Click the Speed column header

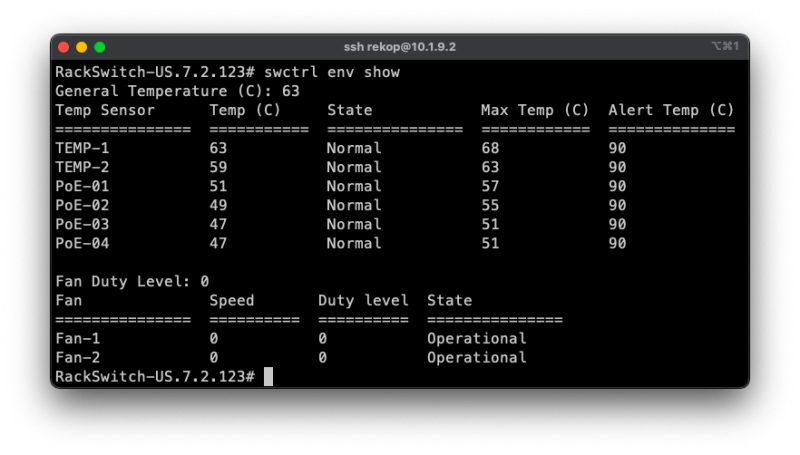click(232, 300)
